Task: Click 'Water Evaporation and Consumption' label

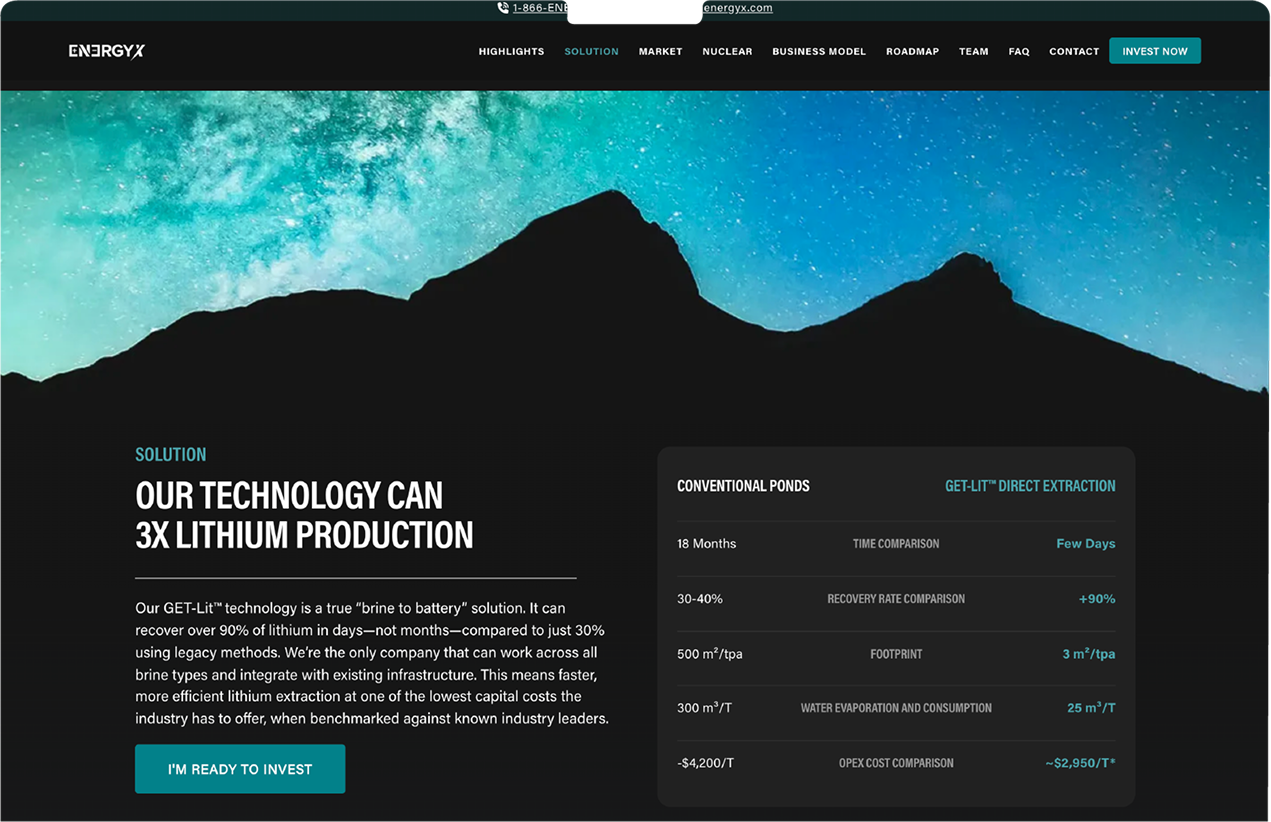Action: click(x=896, y=708)
